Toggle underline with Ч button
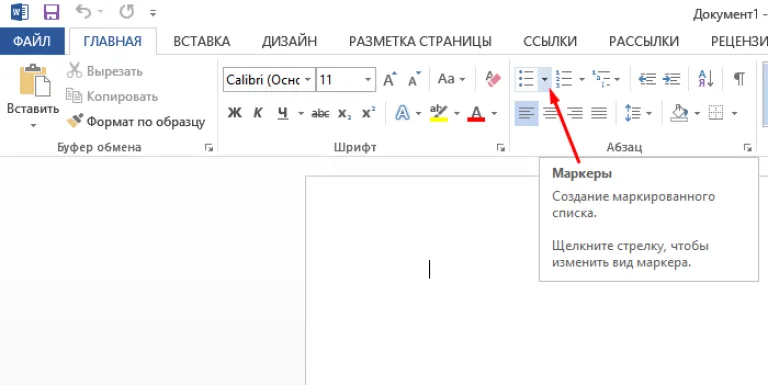This screenshot has height=385, width=768. point(283,114)
